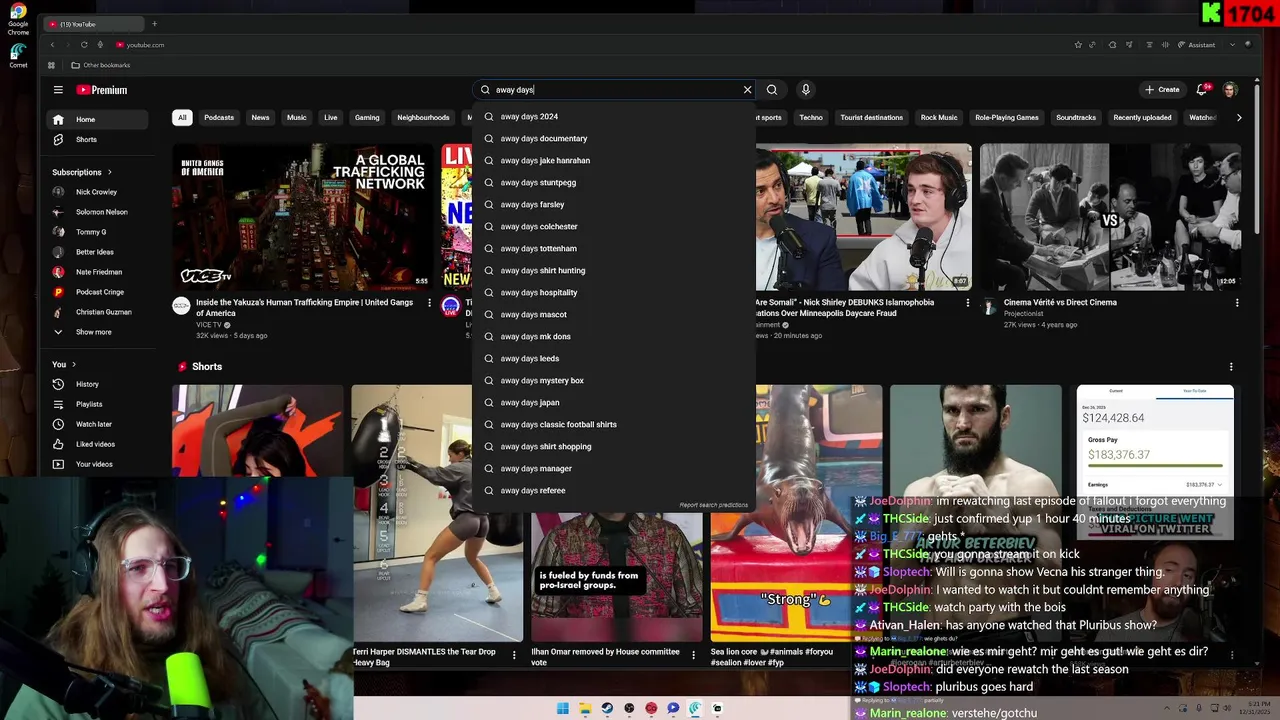Select the Role-Playing Games chip

pos(1007,117)
